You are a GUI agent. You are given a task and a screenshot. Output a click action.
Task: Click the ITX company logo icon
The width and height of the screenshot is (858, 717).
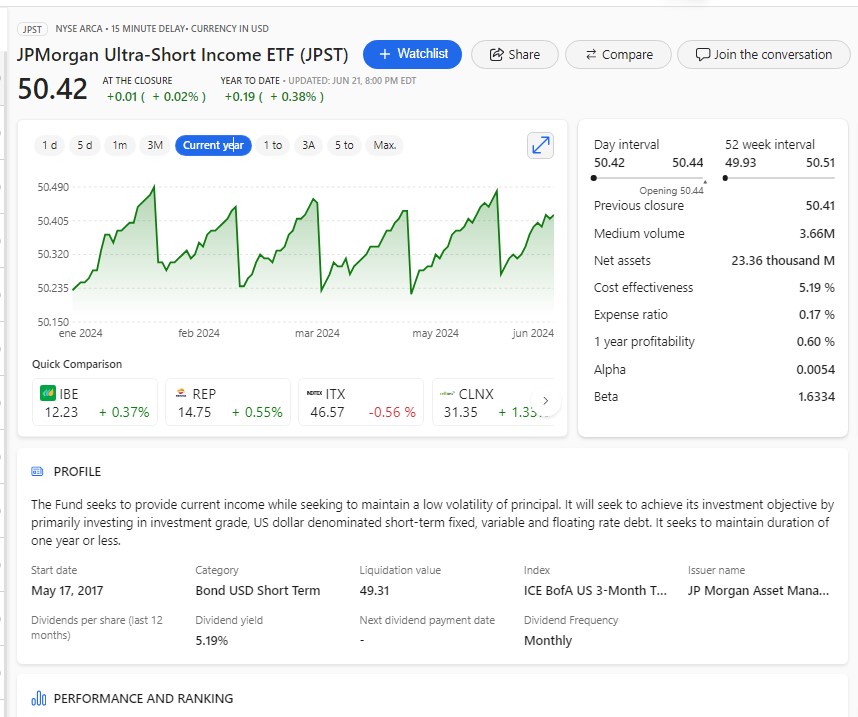coord(314,393)
